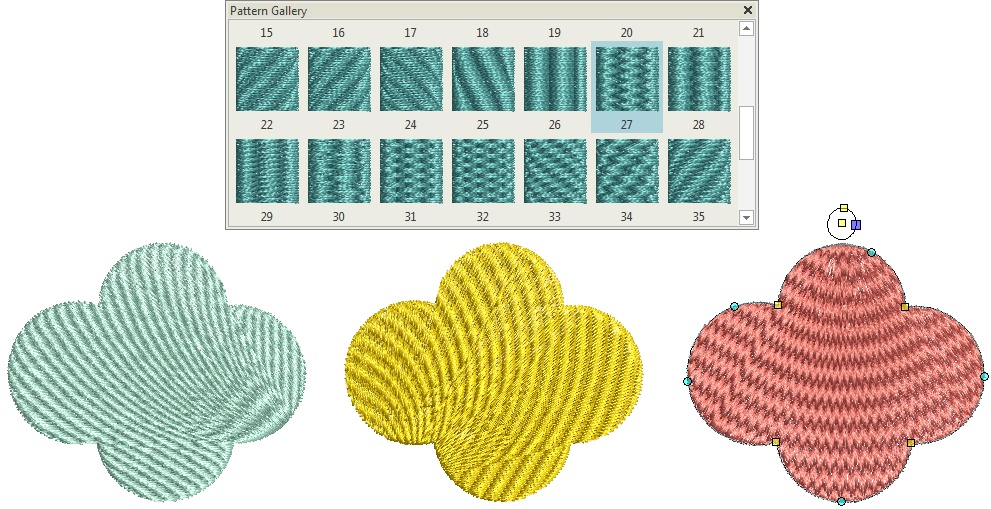Pick pattern 31 thumbnail
Image resolution: width=991 pixels, height=509 pixels.
411,170
